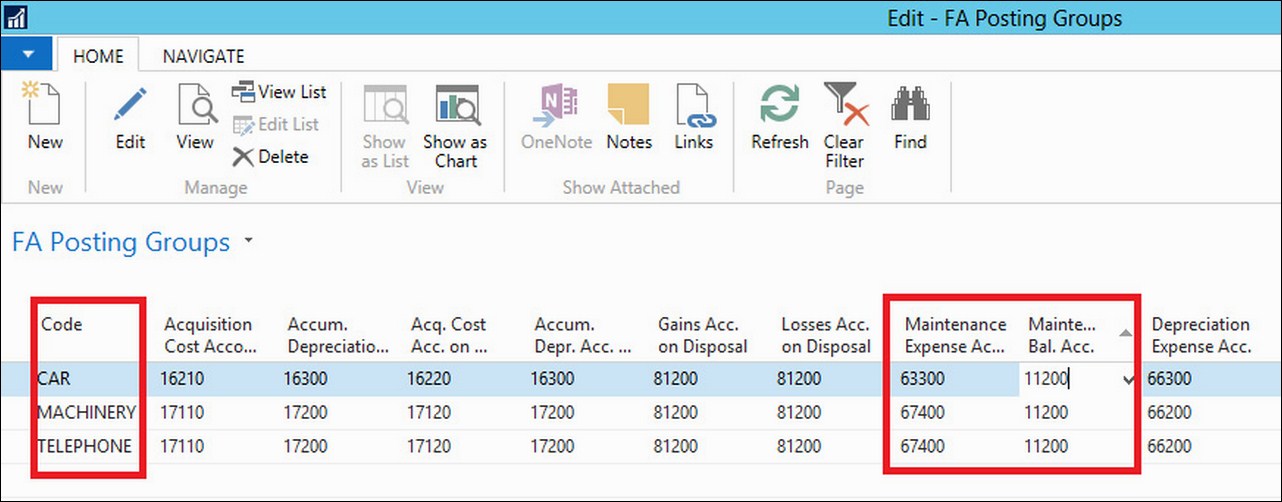Choose View List in Manage group

tap(279, 92)
